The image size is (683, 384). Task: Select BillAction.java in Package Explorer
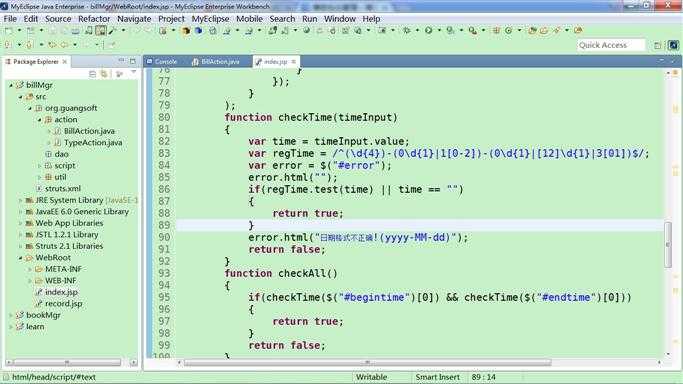tap(89, 131)
